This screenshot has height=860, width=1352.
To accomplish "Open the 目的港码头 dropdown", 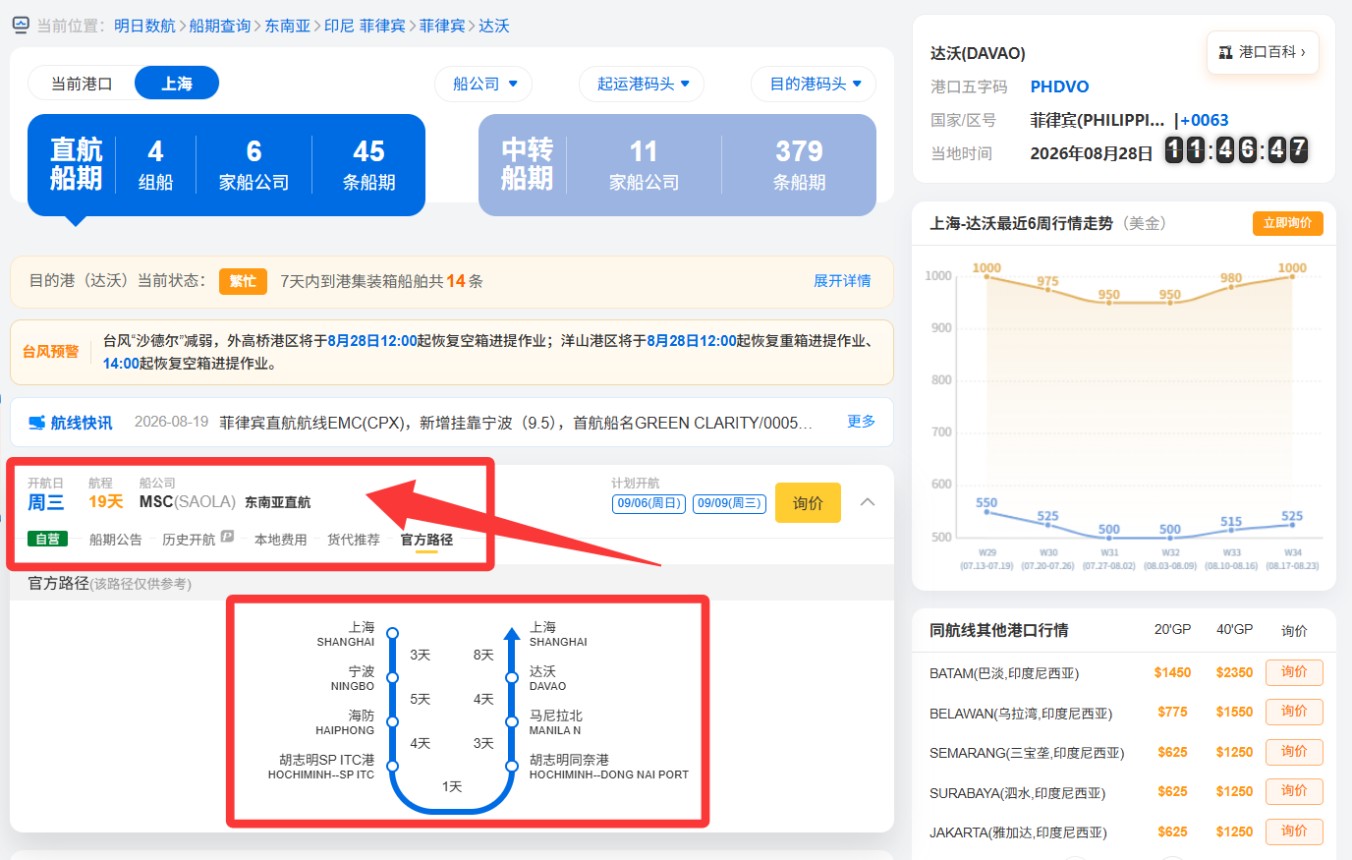I will [x=814, y=84].
